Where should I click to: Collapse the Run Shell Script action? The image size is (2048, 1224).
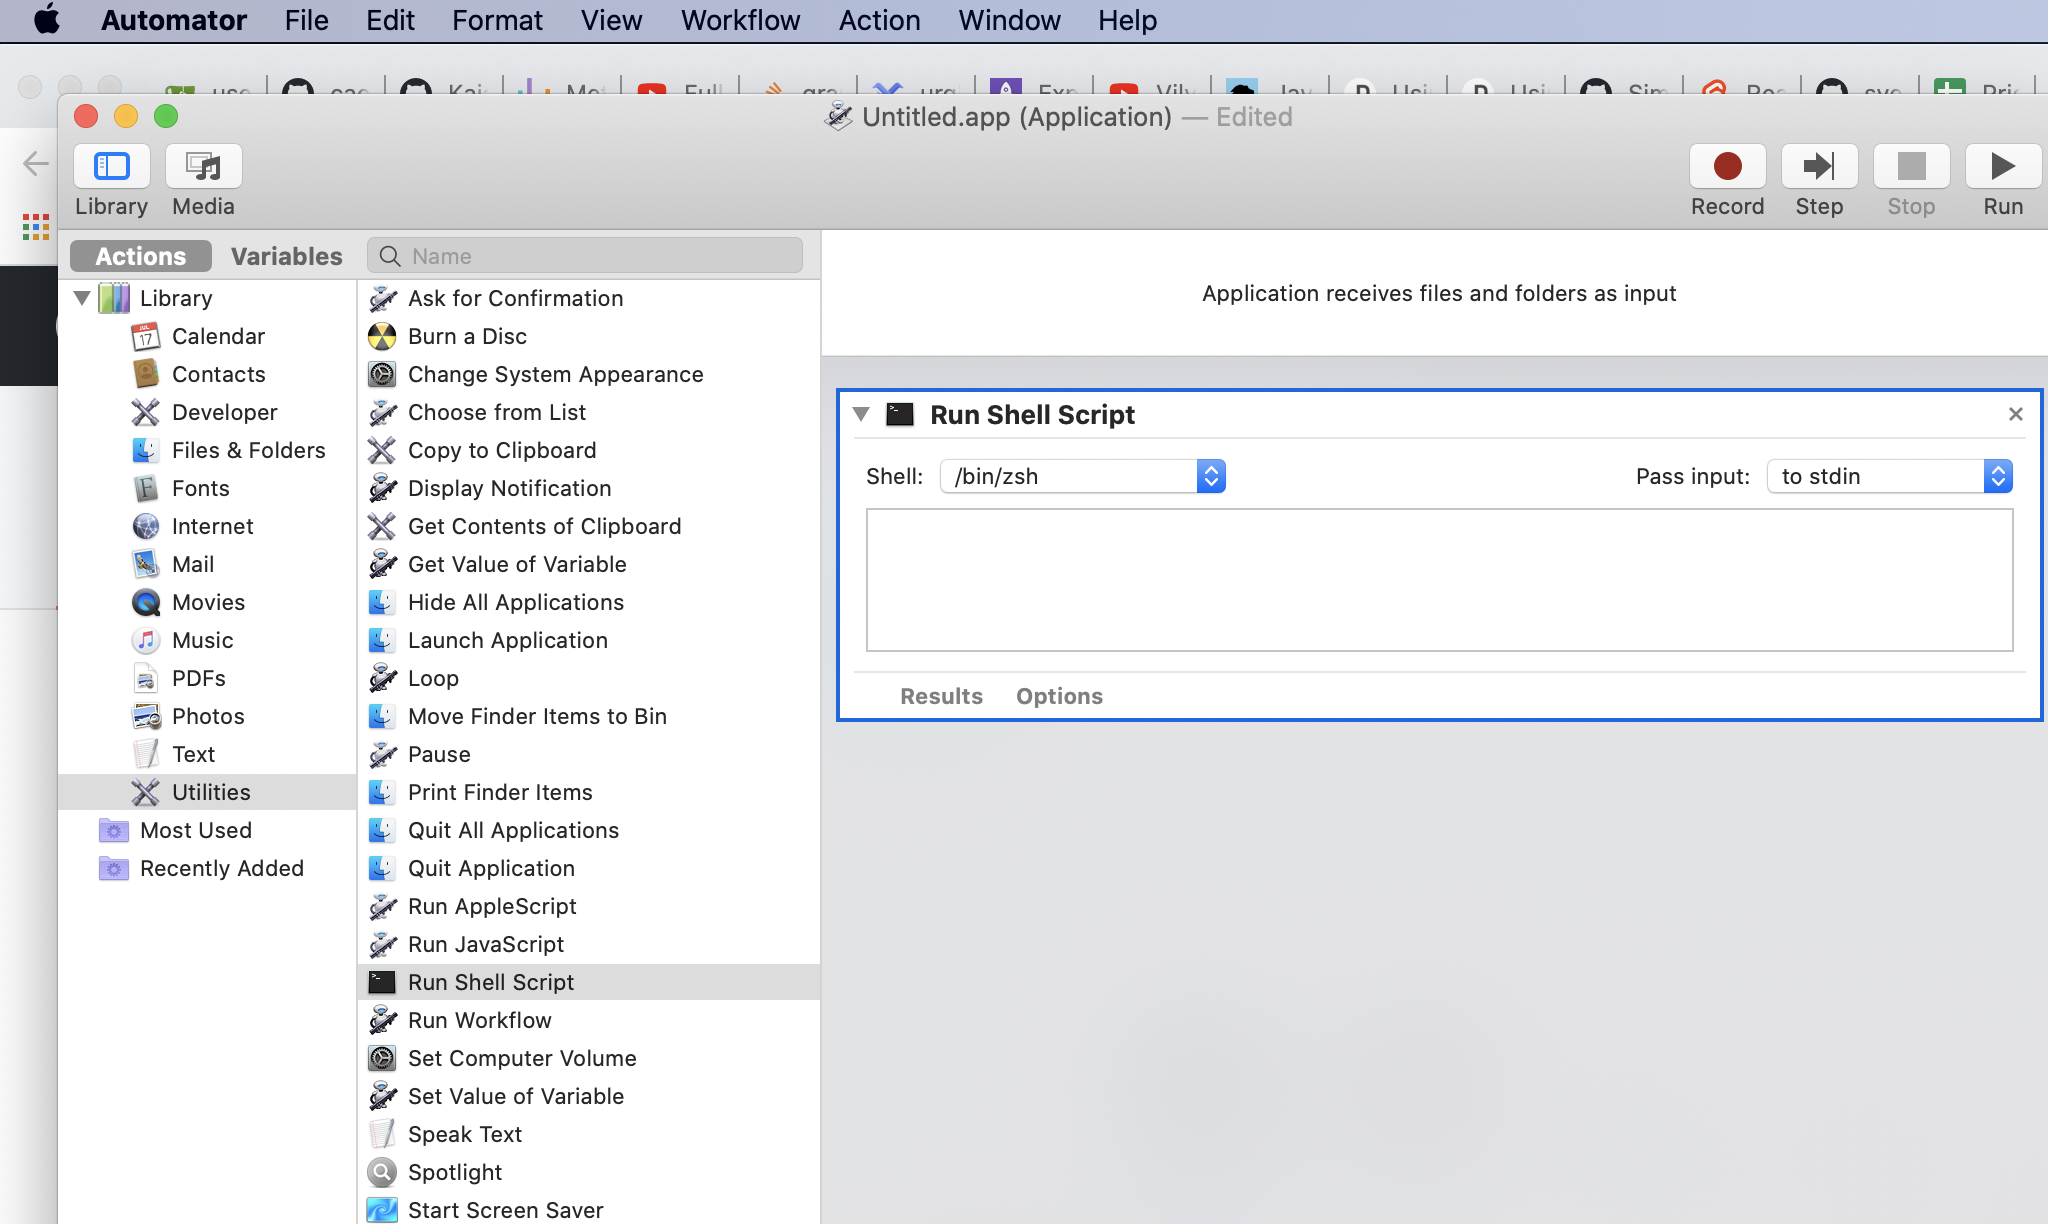tap(861, 414)
